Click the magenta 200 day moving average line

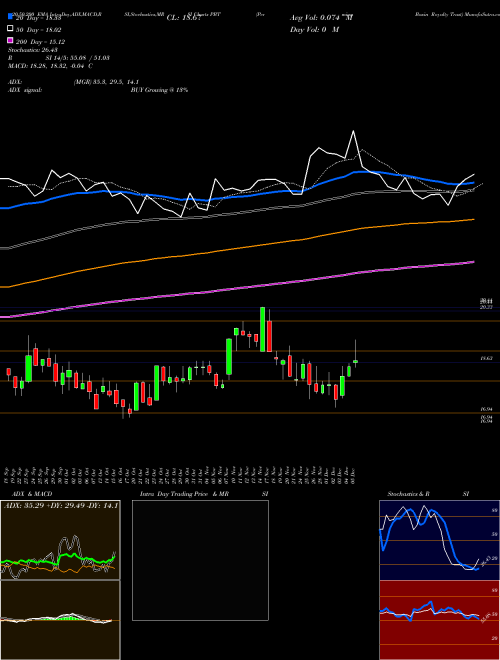tap(236, 288)
